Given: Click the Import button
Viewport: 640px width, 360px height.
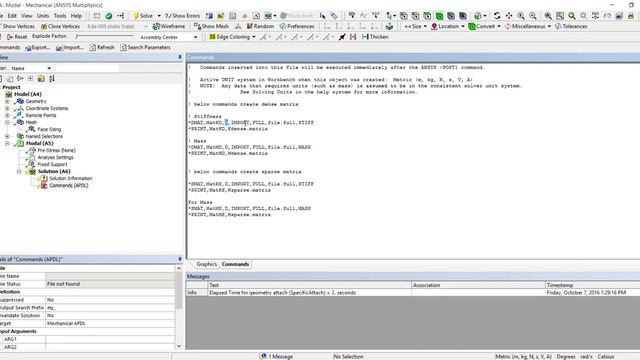Looking at the screenshot, I should pos(69,47).
